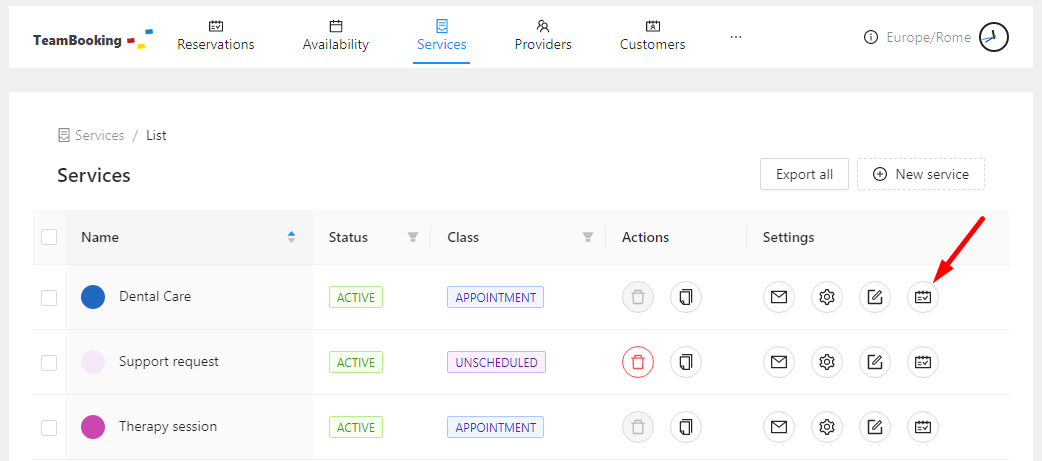Clone the Therapy session service
This screenshot has width=1042, height=461.
686,427
